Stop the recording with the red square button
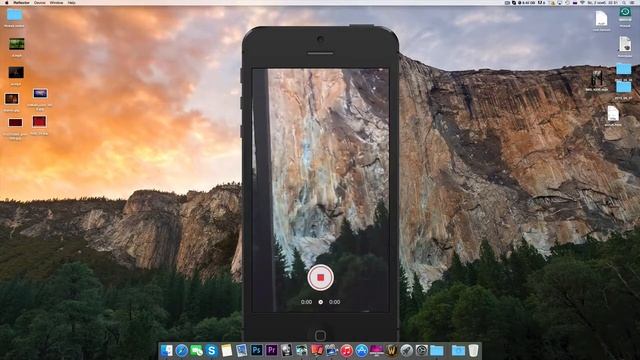This screenshot has height=360, width=640. (x=320, y=278)
